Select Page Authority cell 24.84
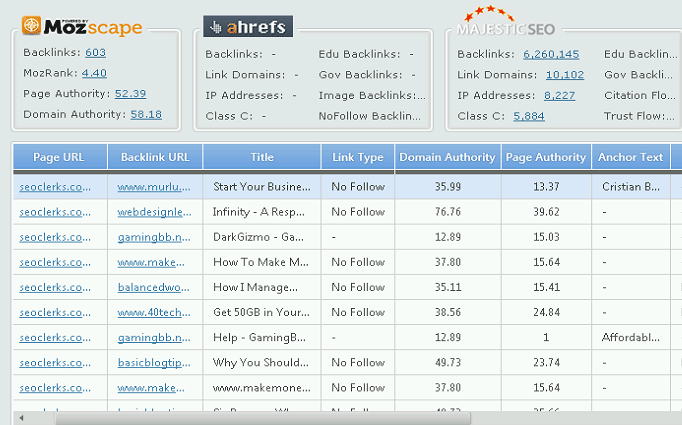This screenshot has width=682, height=425. (x=546, y=312)
